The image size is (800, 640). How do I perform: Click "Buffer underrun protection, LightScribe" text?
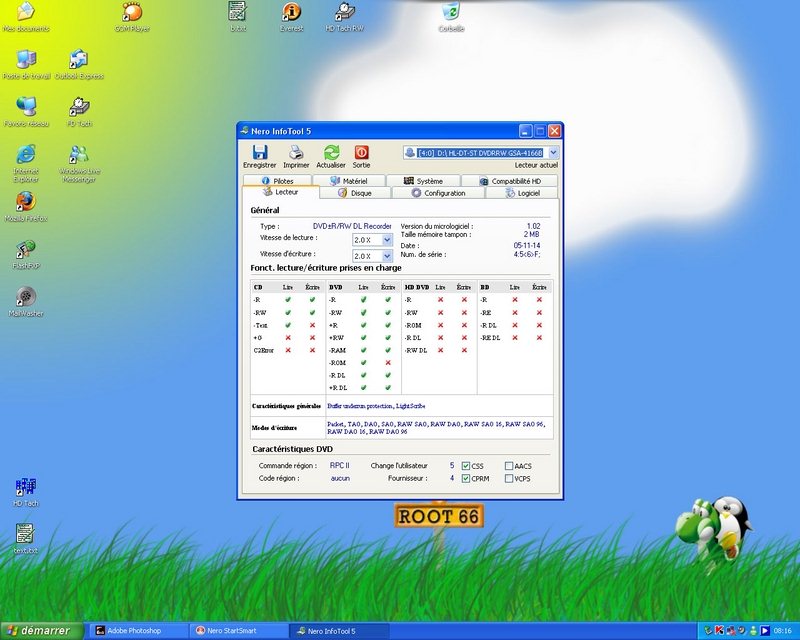tap(376, 406)
